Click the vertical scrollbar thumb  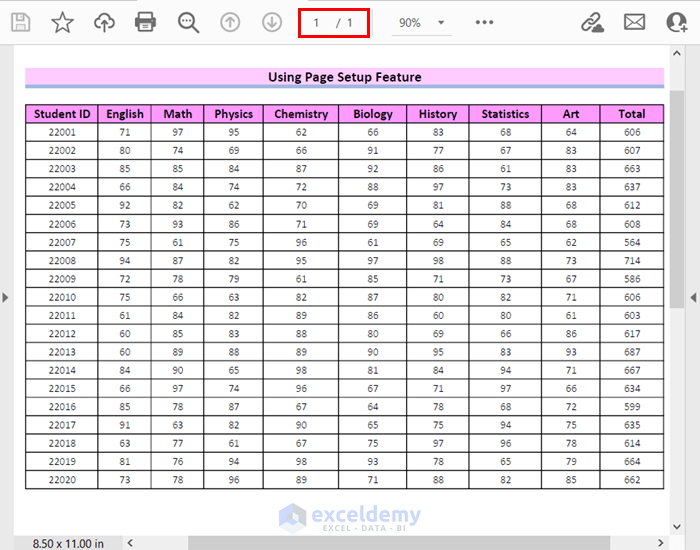click(x=677, y=199)
